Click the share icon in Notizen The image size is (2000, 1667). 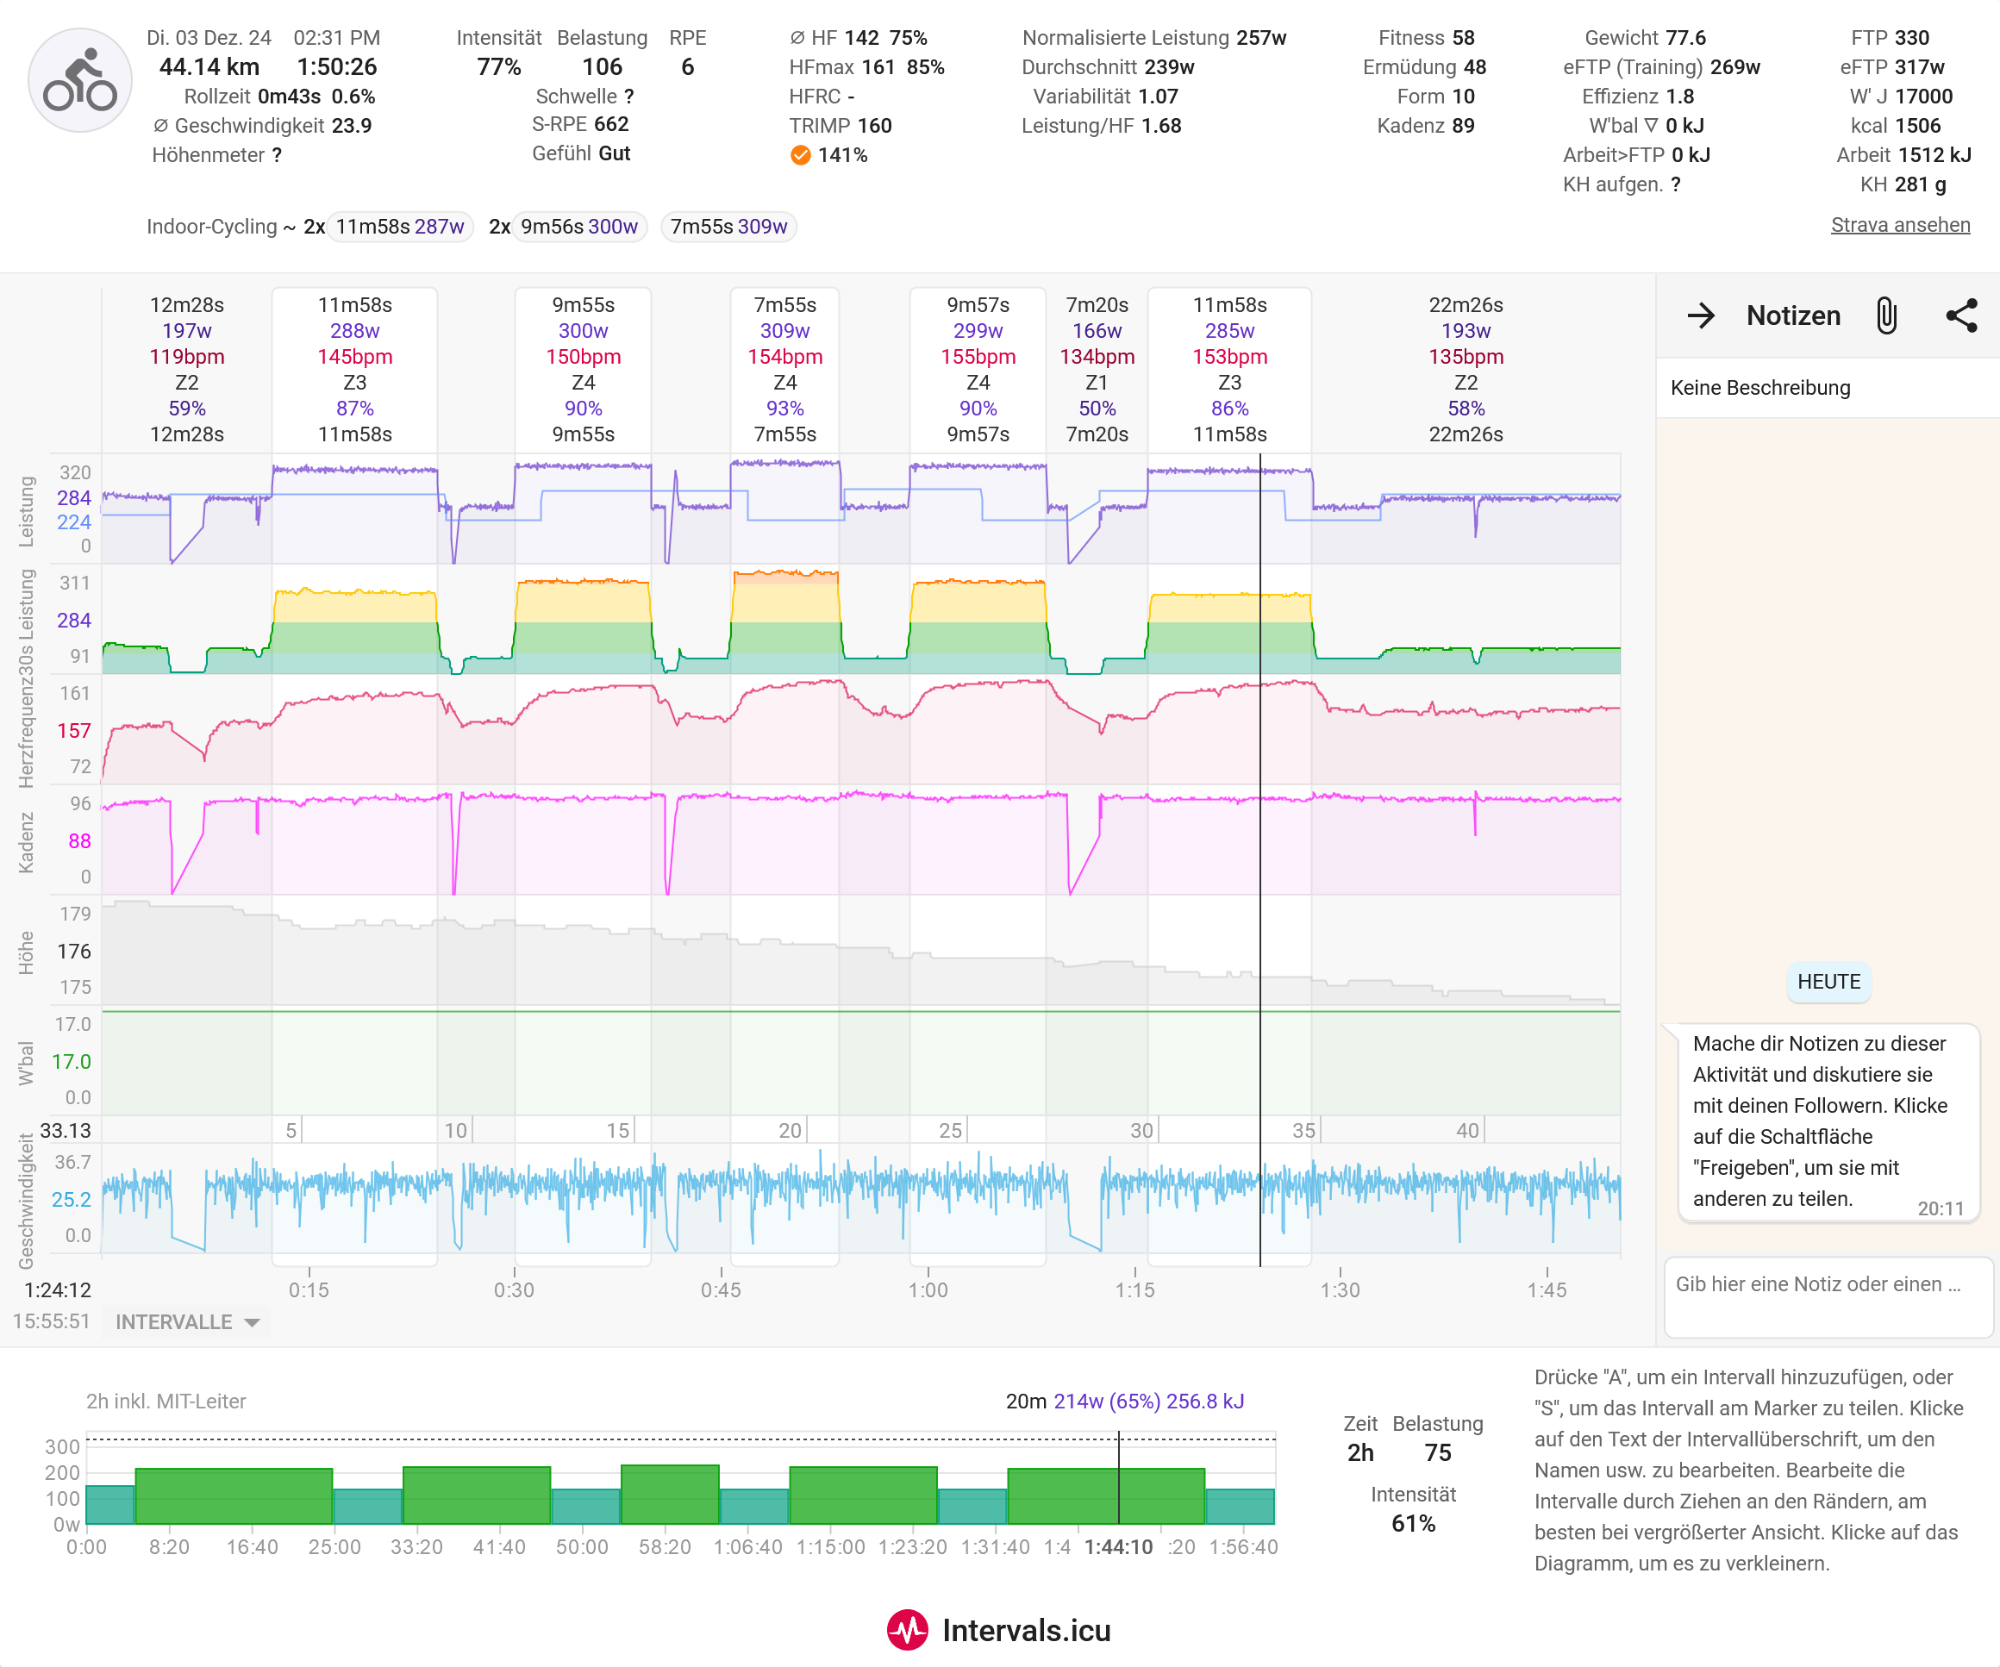coord(1961,316)
